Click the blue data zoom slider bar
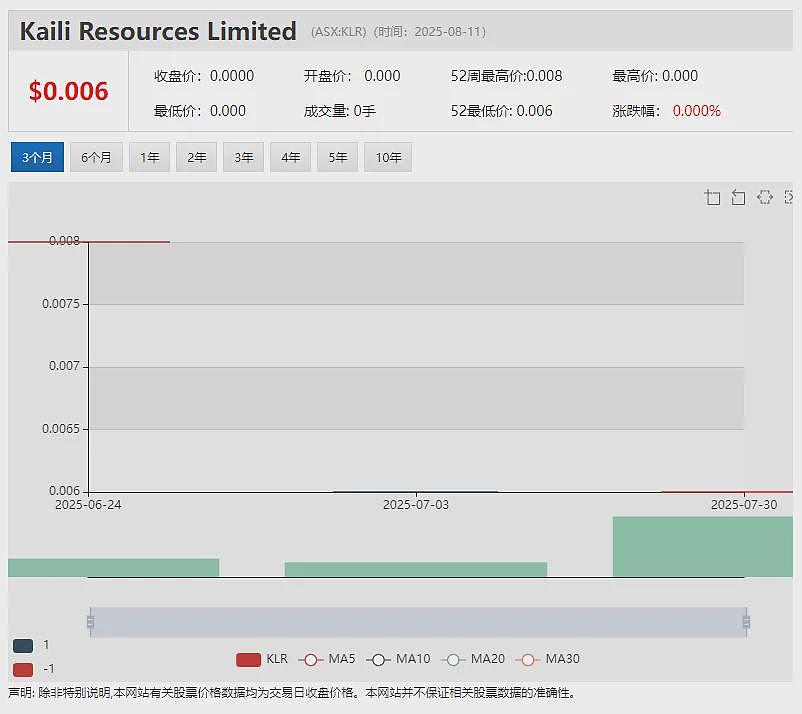This screenshot has height=714, width=802. click(x=418, y=622)
